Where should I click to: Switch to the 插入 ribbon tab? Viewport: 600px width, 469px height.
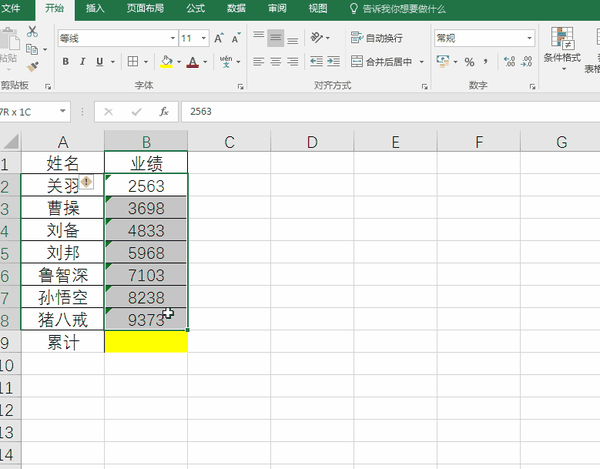95,8
